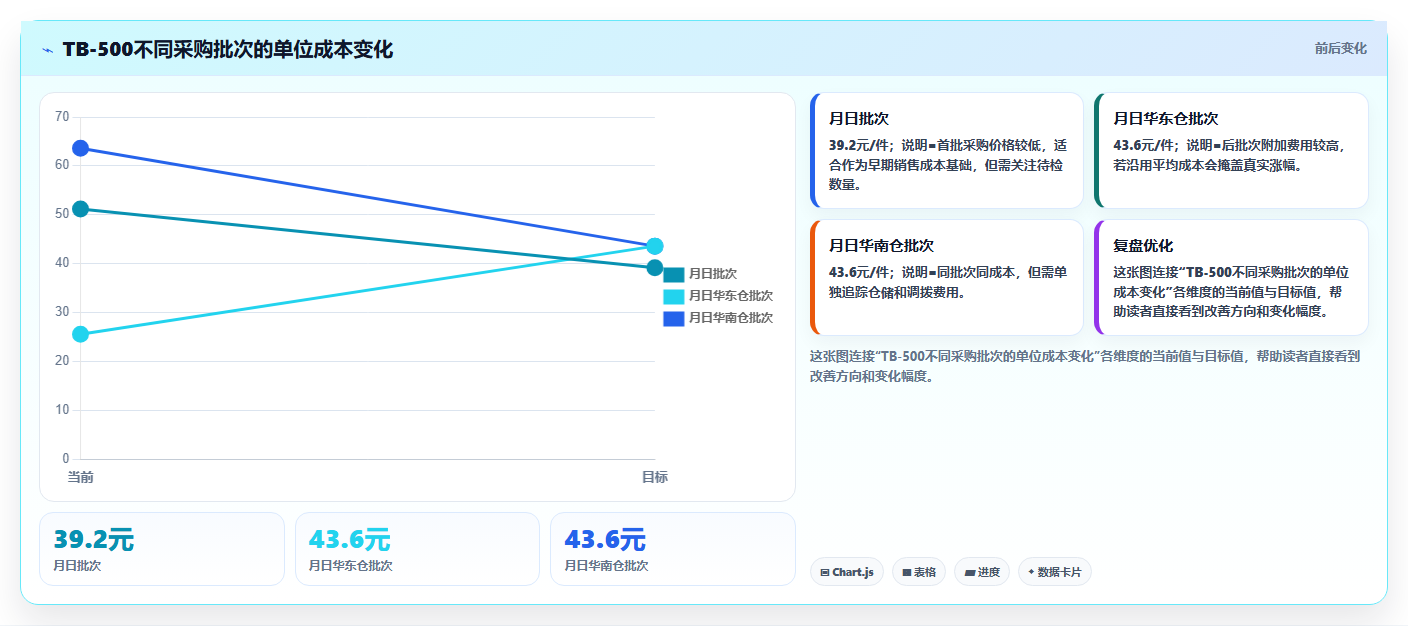Click the dark blue 43.6元 stat above 月日华南仓批次
The image size is (1408, 626).
coord(605,540)
